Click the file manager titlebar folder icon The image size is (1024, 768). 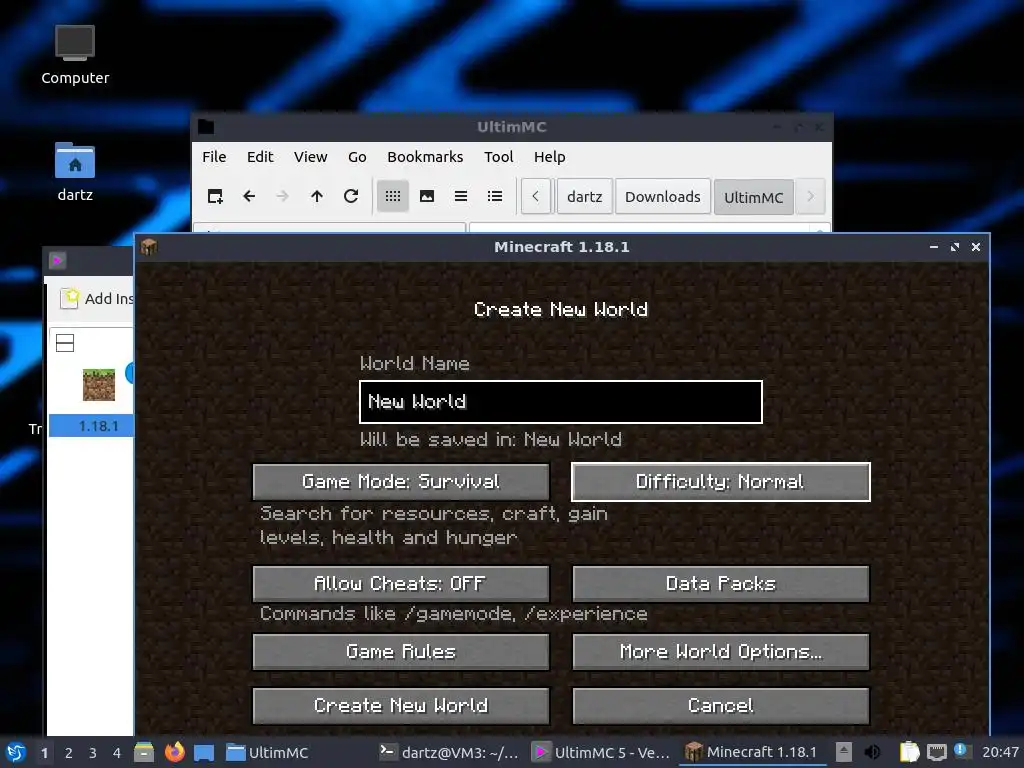(206, 127)
